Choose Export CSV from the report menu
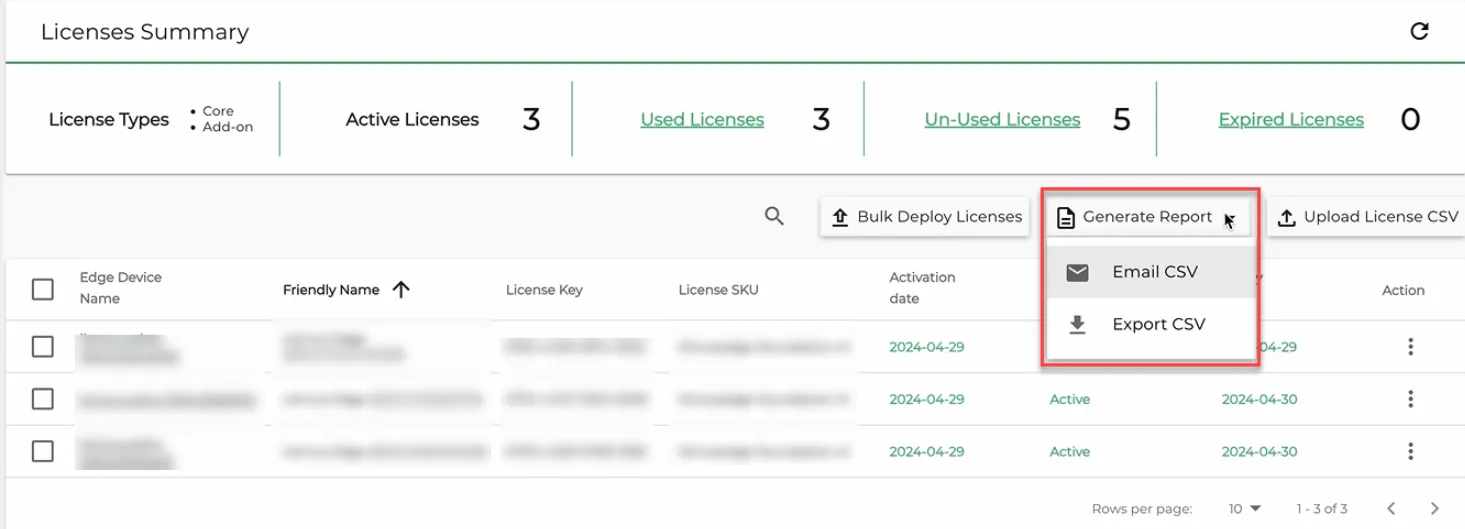 (1150, 324)
